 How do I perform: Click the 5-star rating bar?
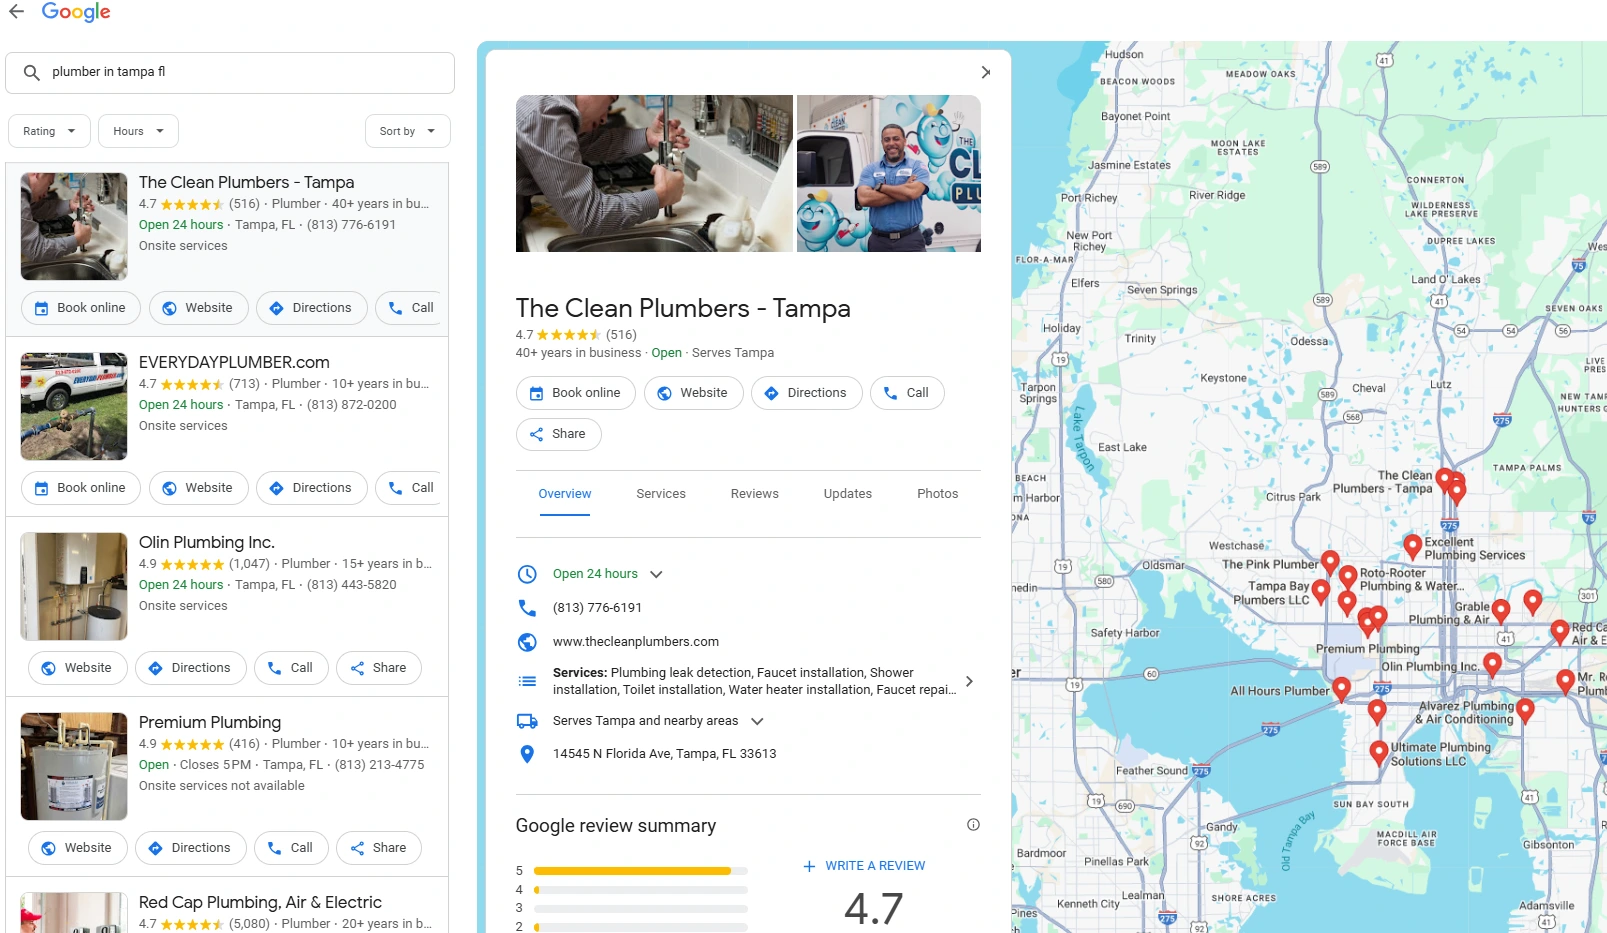[641, 871]
